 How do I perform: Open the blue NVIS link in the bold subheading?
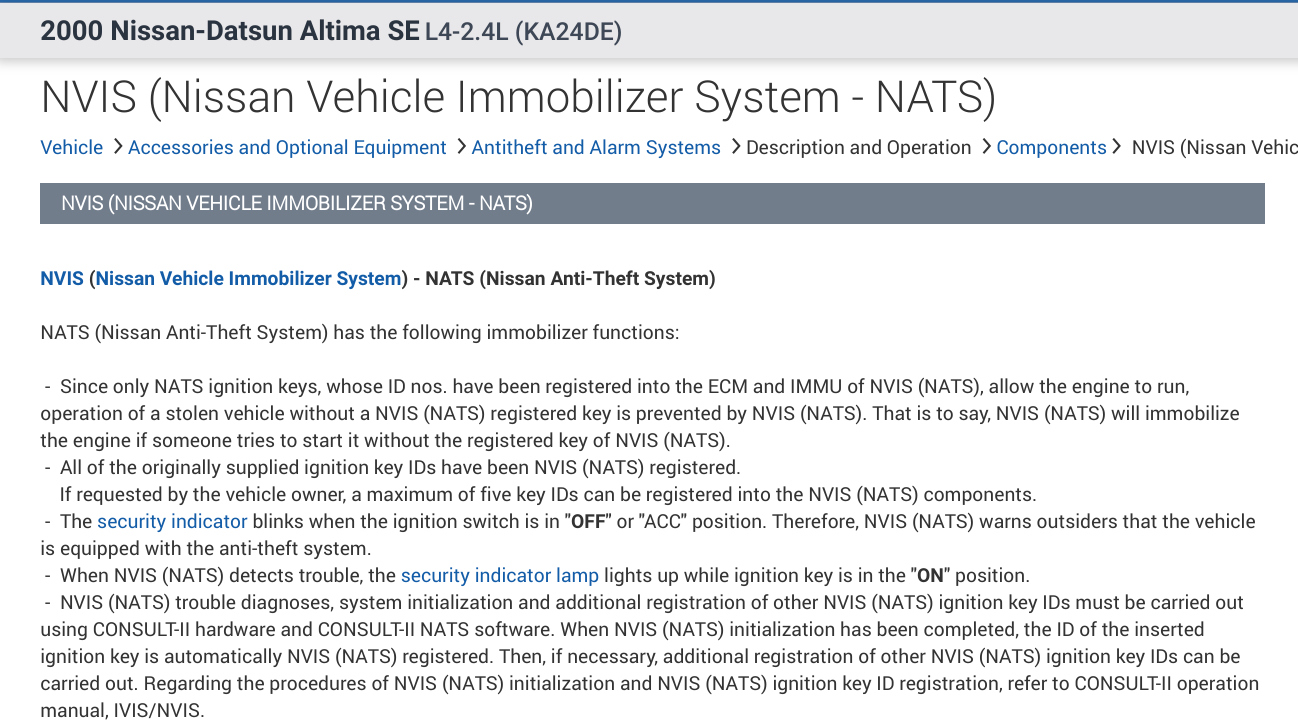coord(62,279)
